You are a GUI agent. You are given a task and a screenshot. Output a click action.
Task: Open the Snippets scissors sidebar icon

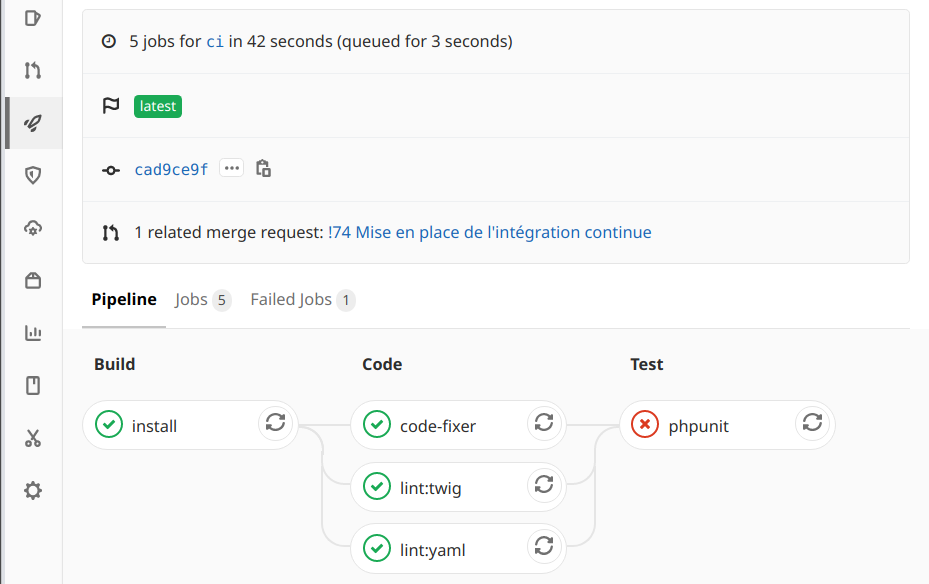(x=33, y=438)
